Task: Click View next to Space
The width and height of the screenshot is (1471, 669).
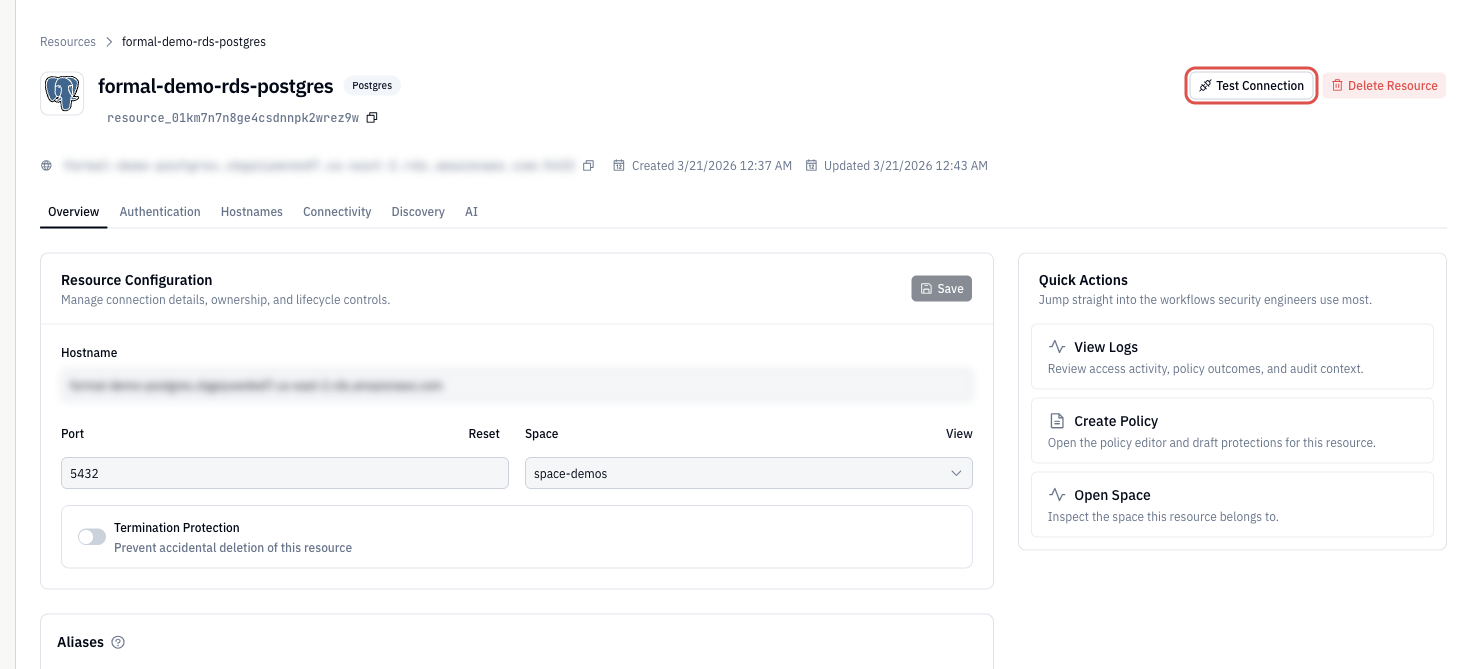Action: (x=959, y=434)
